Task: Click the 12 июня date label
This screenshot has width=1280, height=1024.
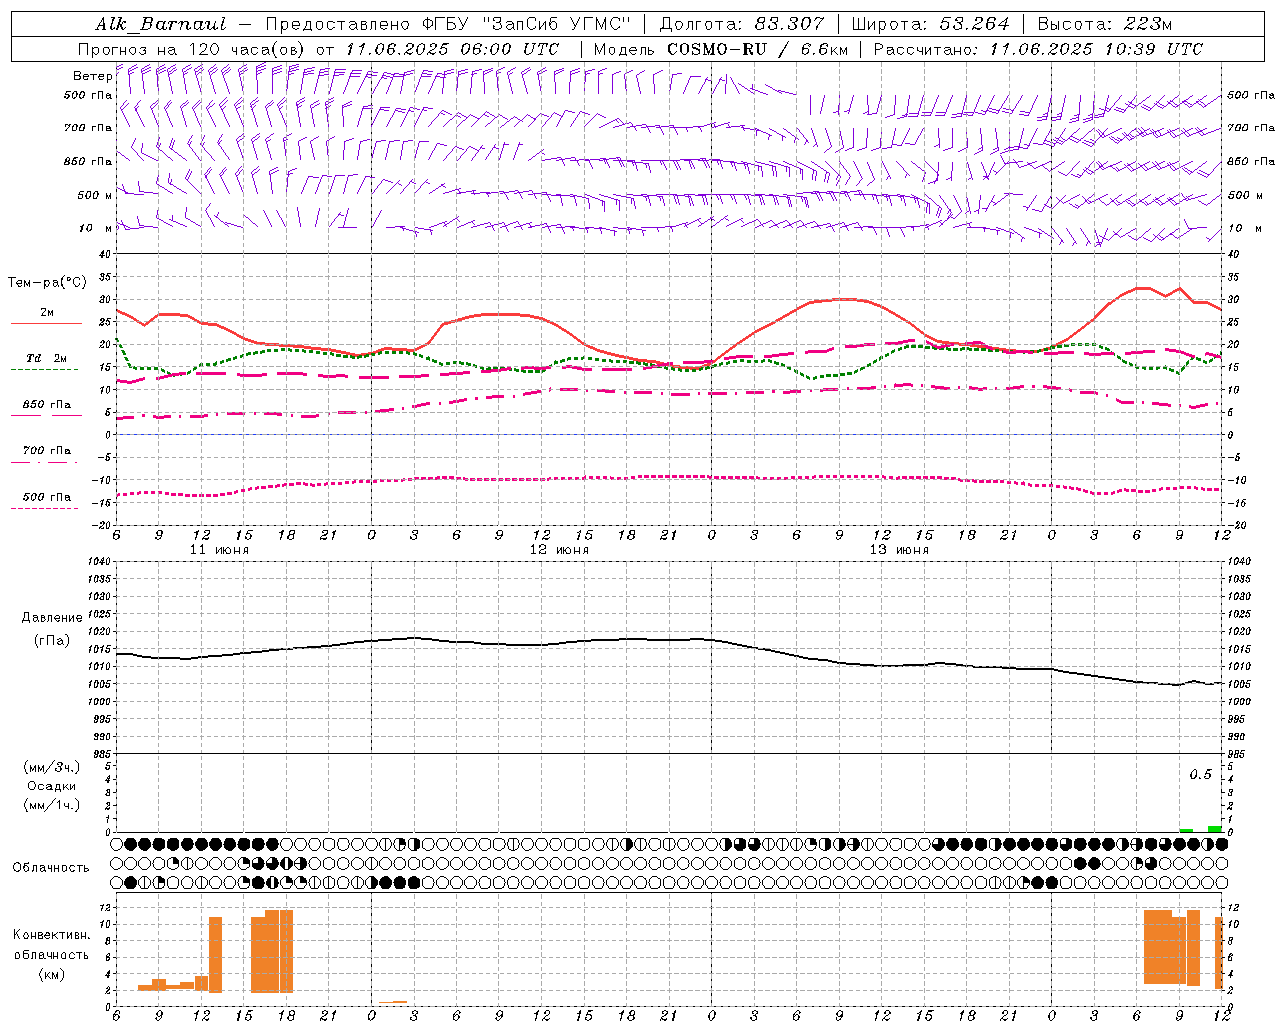Action: click(x=559, y=550)
